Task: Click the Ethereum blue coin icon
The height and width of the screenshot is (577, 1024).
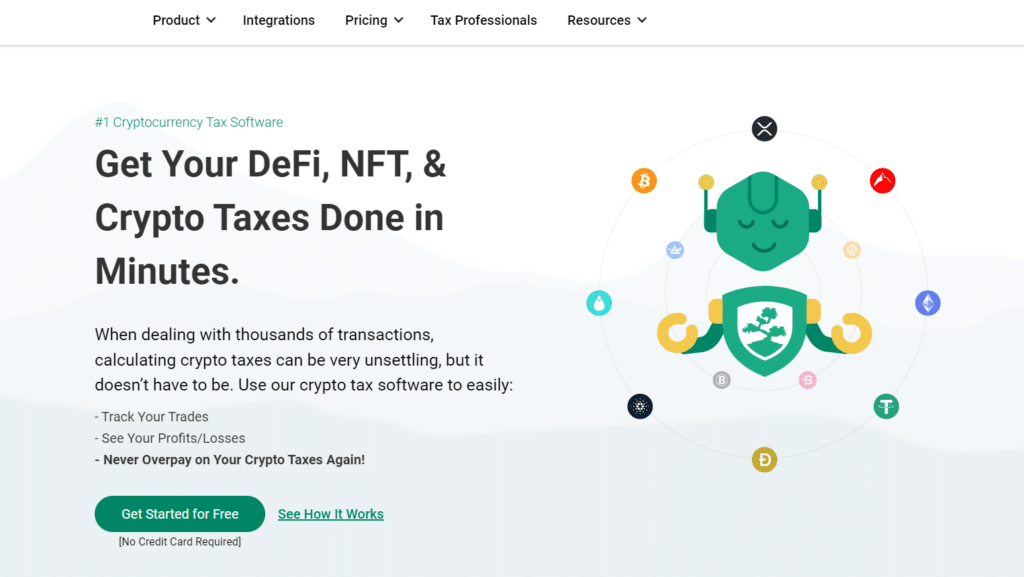Action: click(927, 303)
